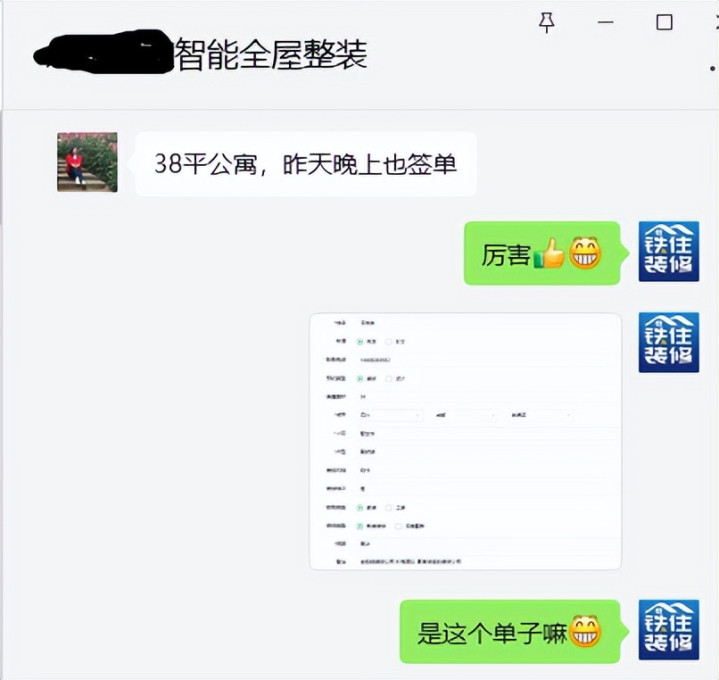Click the thumbs-up emoji in 厉害 message
The height and width of the screenshot is (680, 719).
[x=548, y=254]
